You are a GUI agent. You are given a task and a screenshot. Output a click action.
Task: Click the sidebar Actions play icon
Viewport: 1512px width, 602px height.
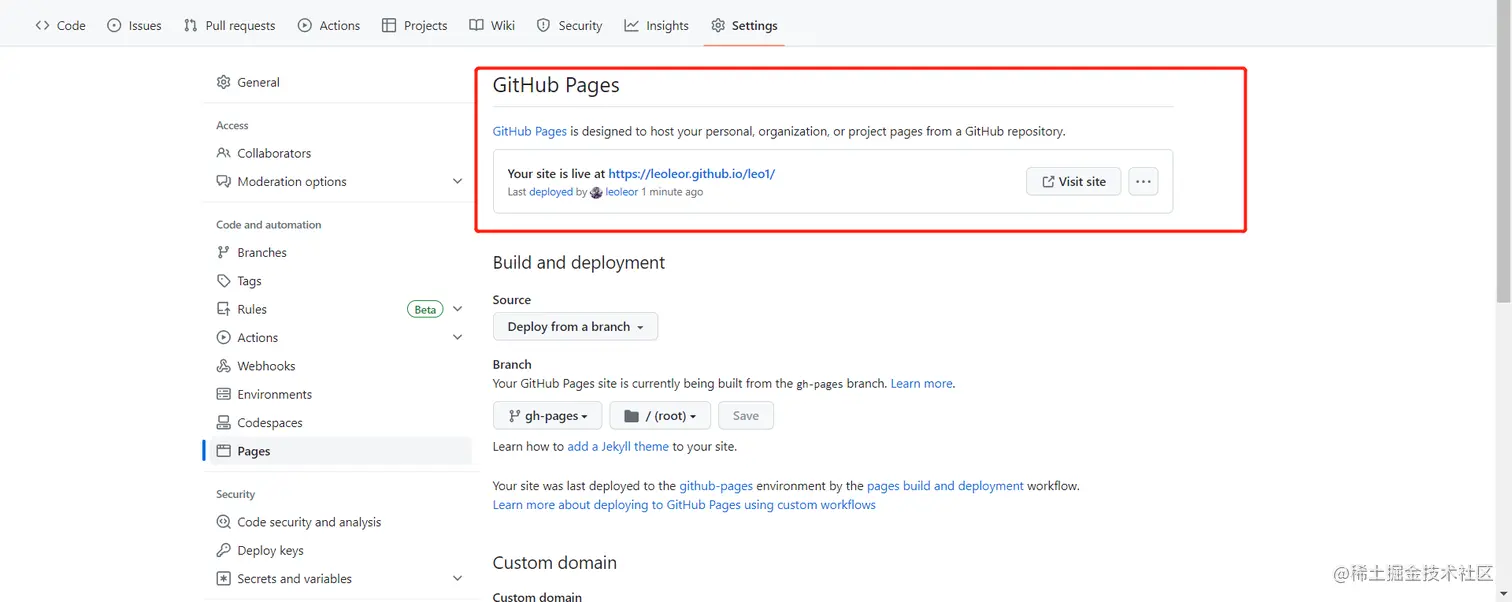224,337
